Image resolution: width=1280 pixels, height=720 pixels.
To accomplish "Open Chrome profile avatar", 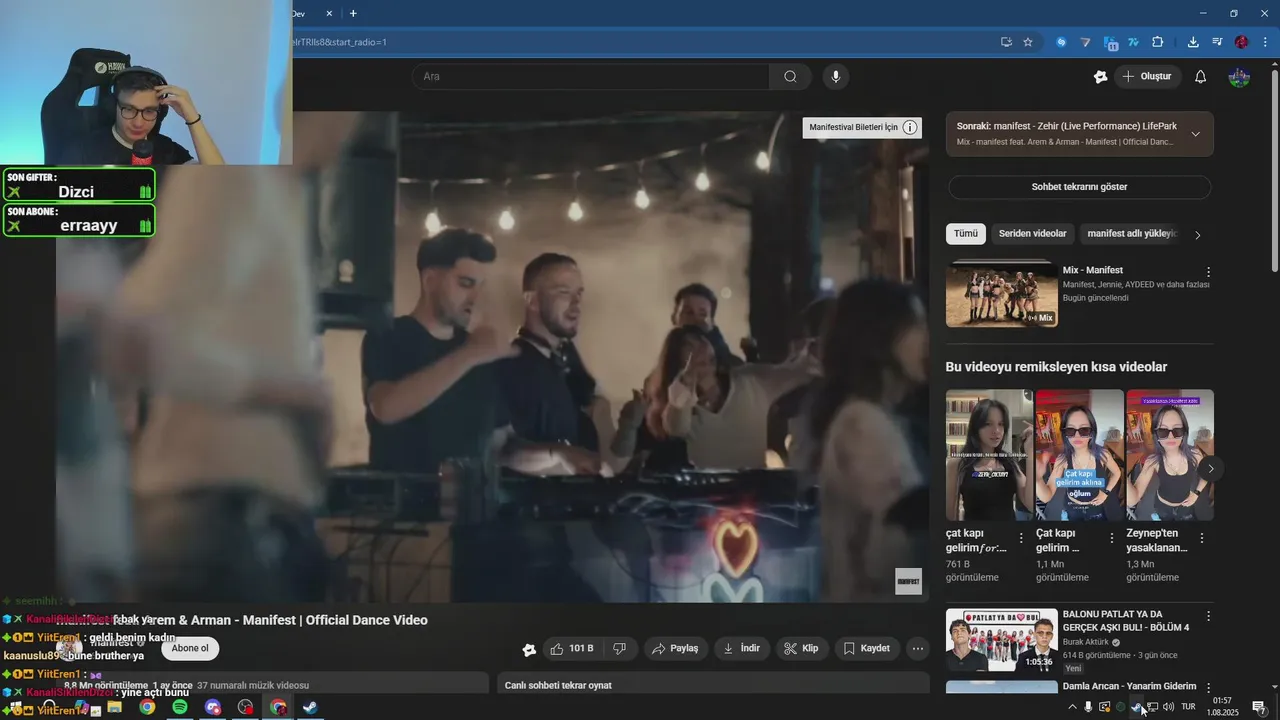I will click(1241, 42).
